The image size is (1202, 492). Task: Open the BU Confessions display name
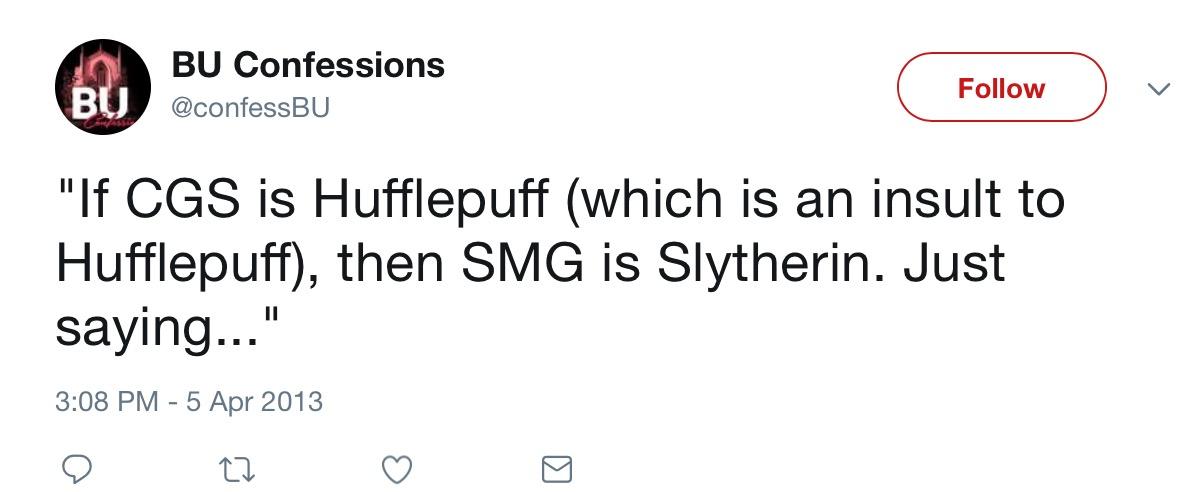point(308,66)
